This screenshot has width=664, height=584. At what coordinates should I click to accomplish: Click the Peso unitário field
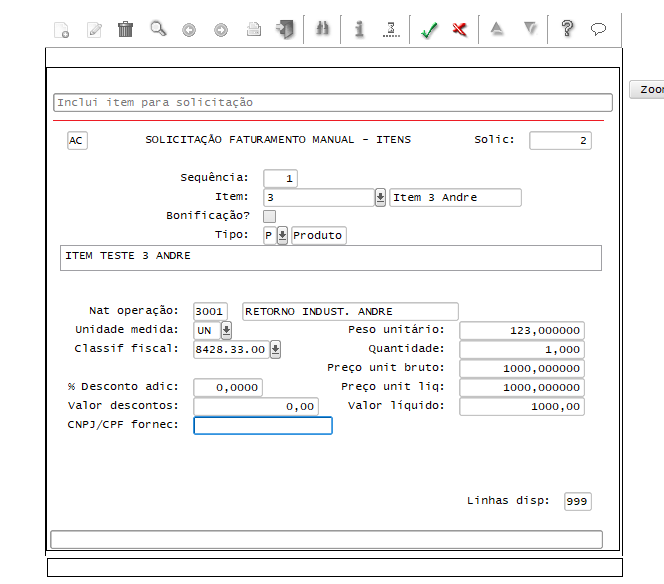pos(522,330)
